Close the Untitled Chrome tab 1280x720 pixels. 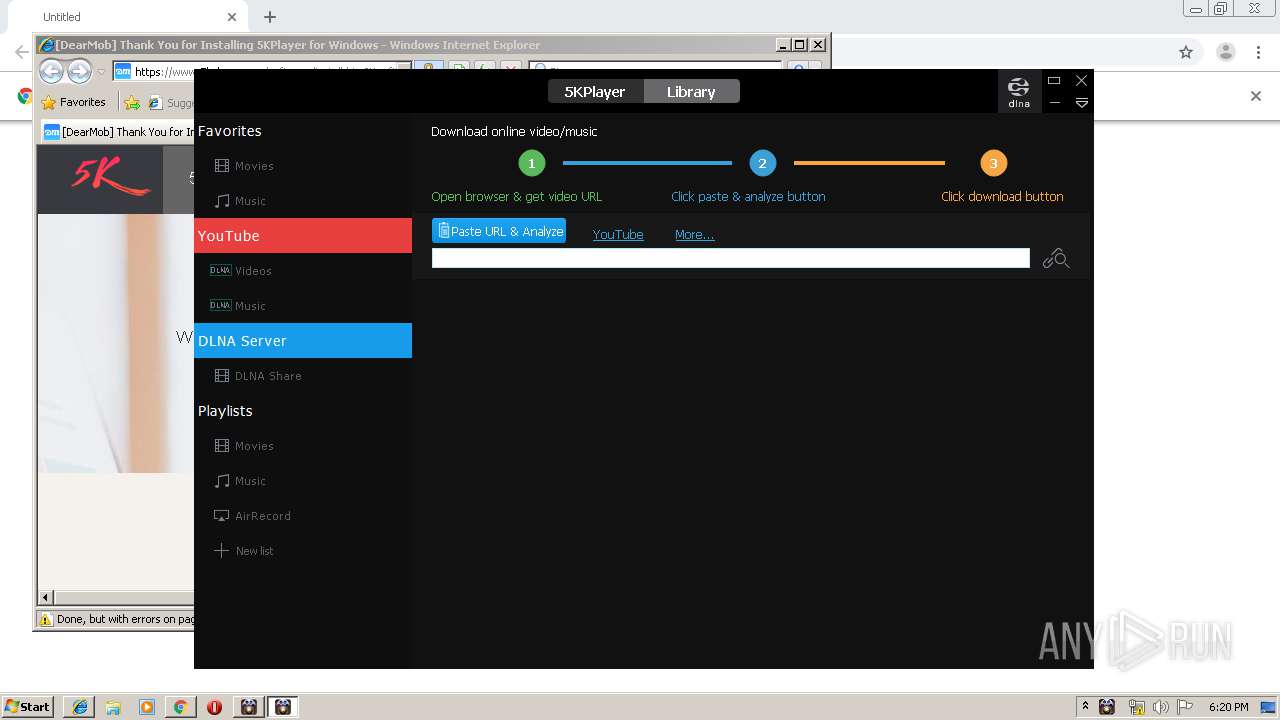(232, 17)
